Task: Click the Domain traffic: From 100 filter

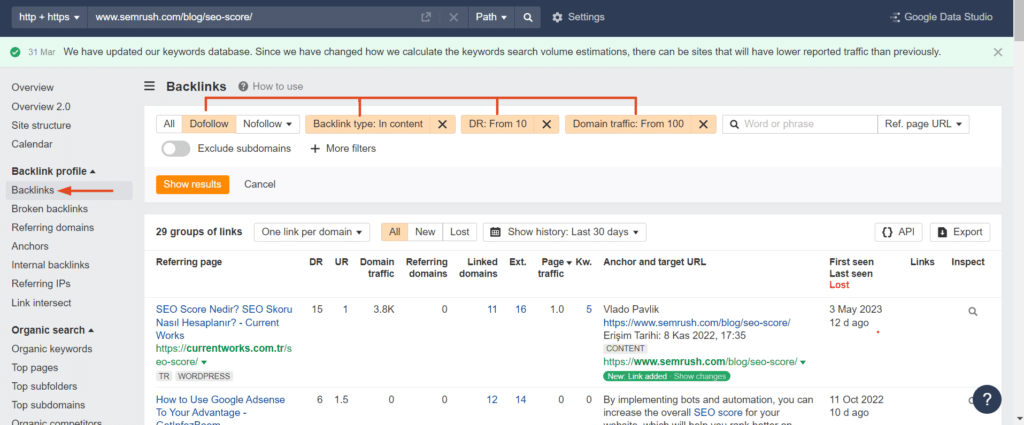Action: tap(628, 124)
